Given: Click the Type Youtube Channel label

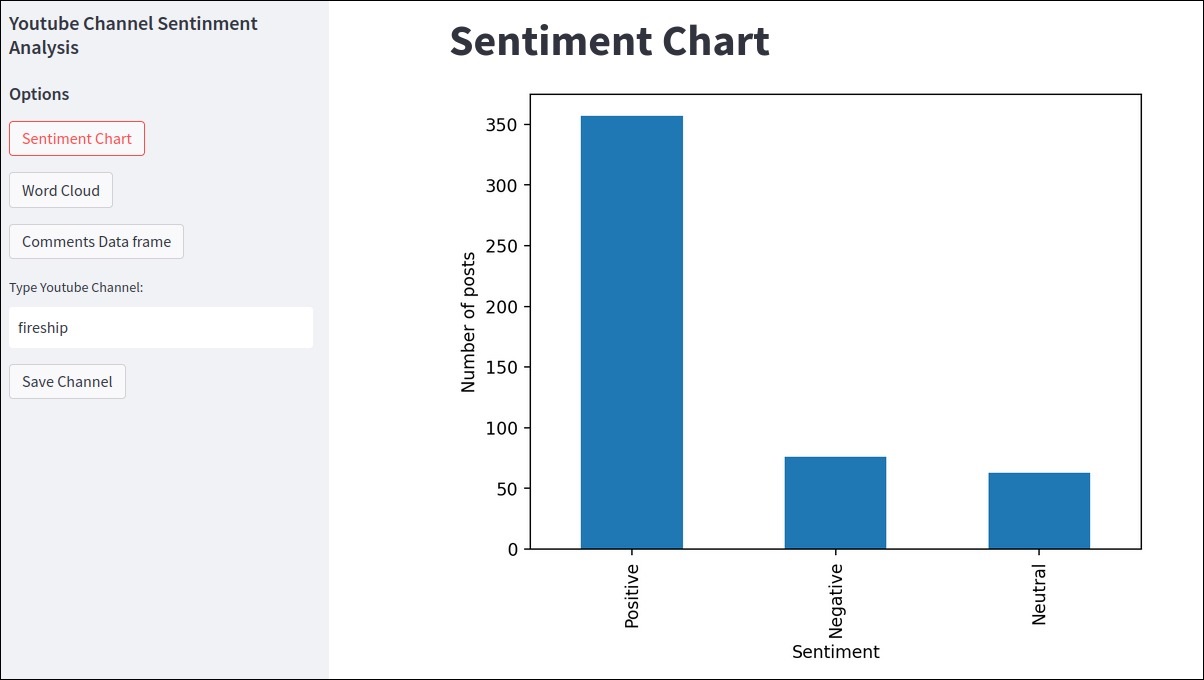Looking at the screenshot, I should click(76, 288).
